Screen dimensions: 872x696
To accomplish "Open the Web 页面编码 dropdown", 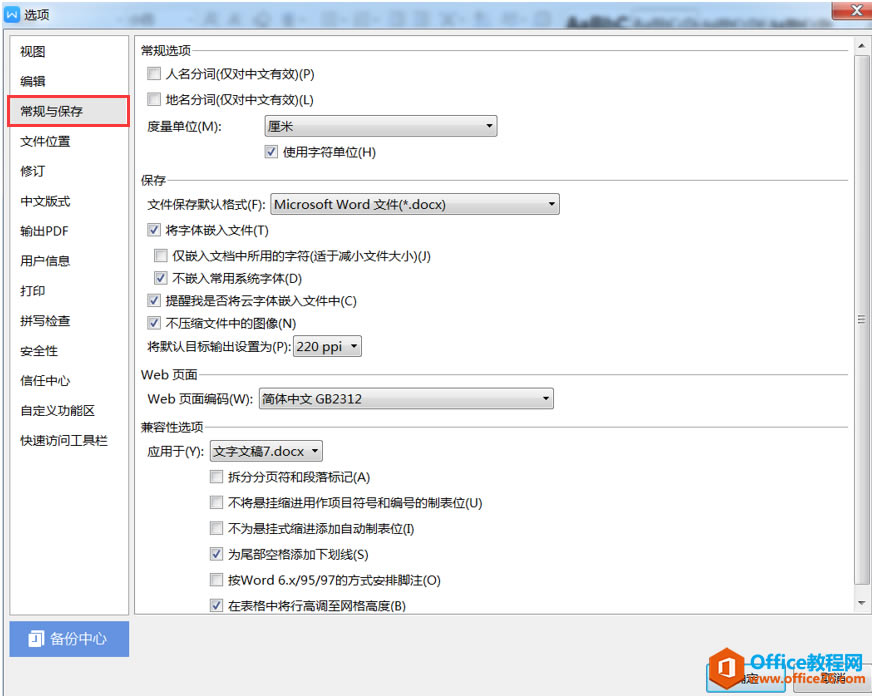I will tap(406, 399).
